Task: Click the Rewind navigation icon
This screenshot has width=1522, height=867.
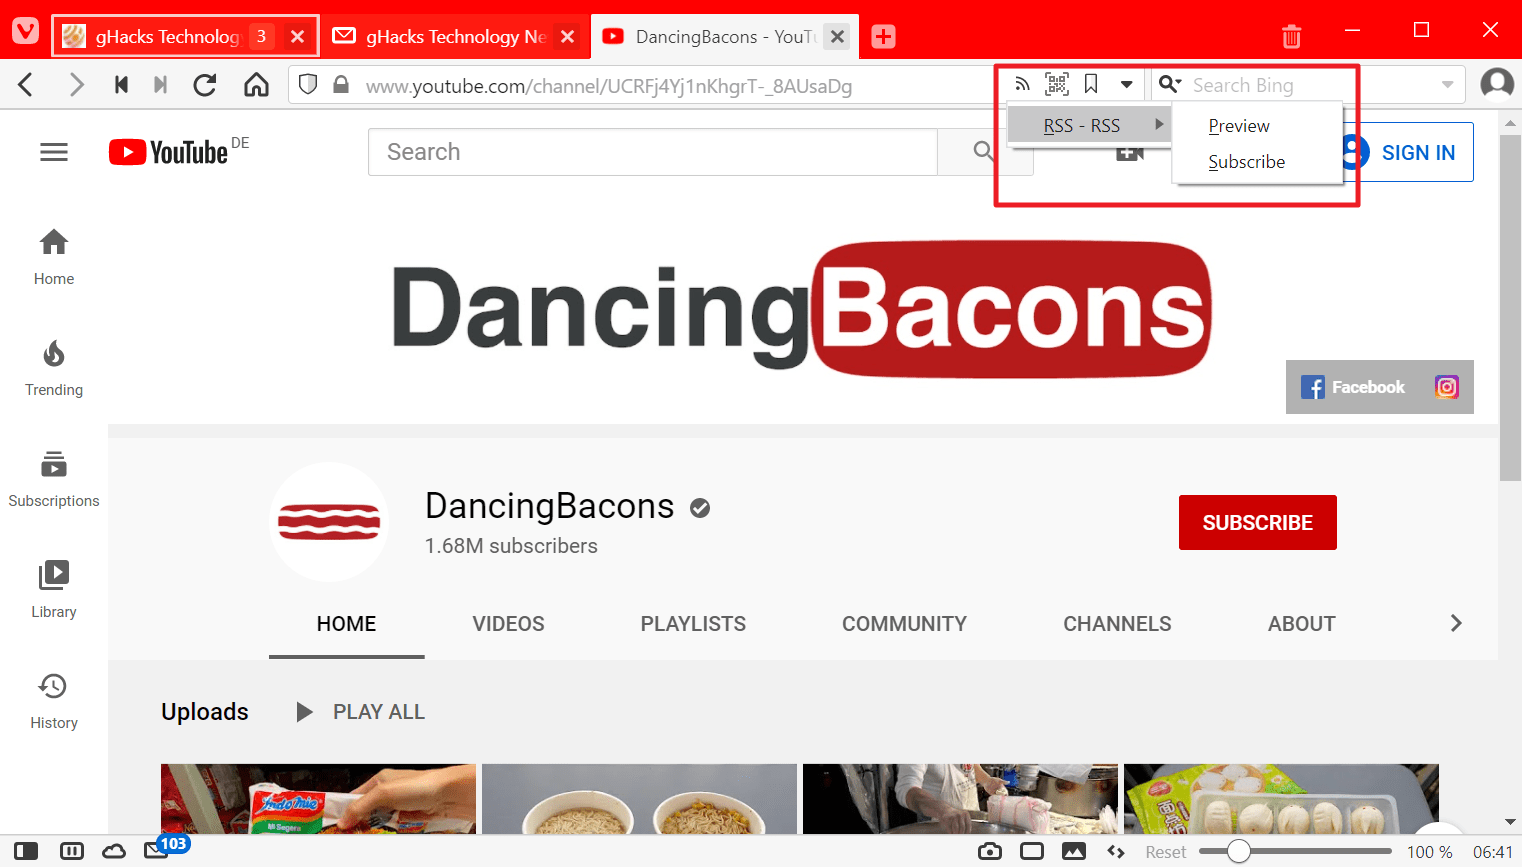Action: pyautogui.click(x=121, y=85)
